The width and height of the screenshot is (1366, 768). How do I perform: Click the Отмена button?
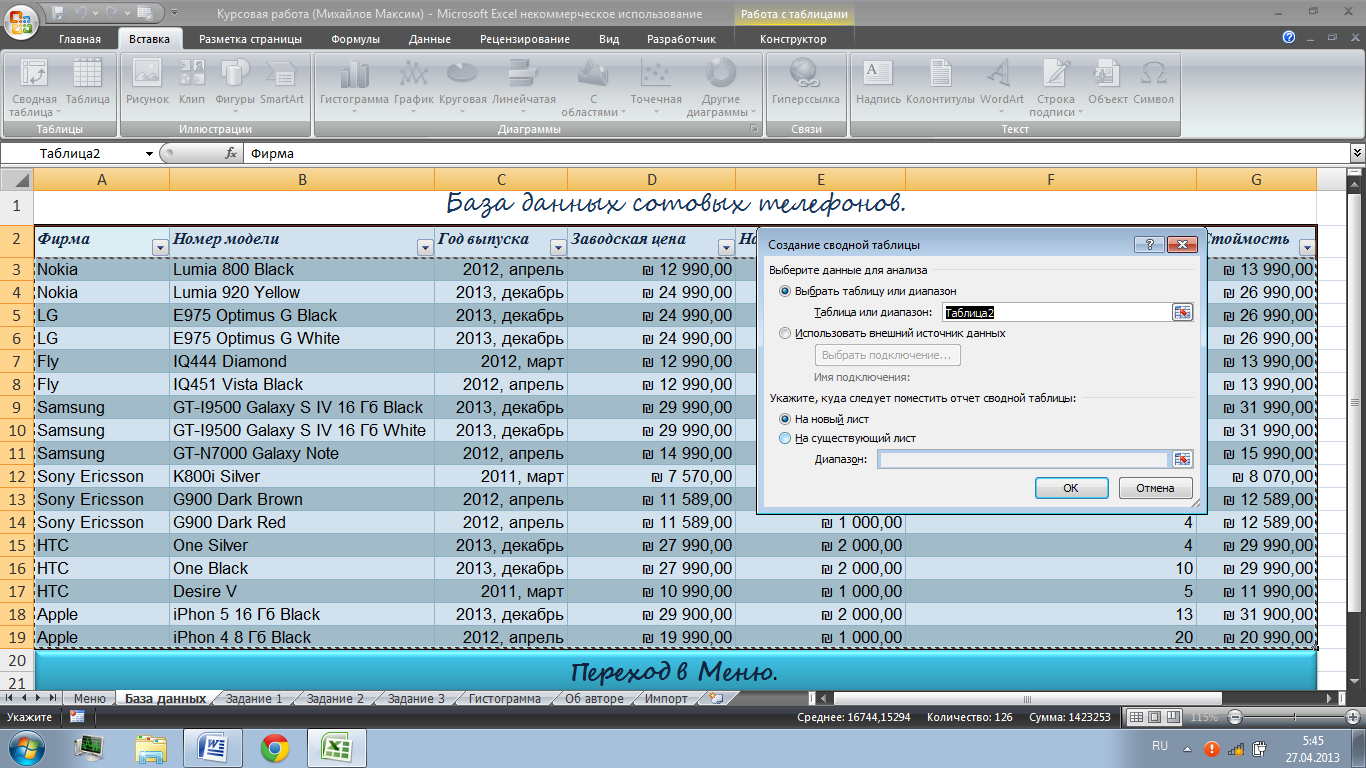pos(1155,488)
